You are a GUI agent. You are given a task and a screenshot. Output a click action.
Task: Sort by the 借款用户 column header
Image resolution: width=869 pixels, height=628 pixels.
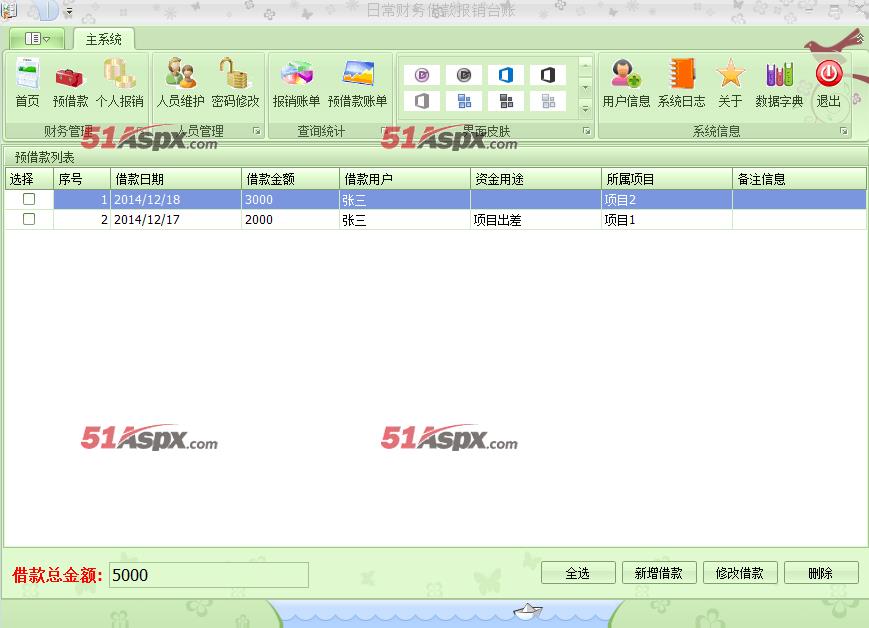[x=405, y=179]
